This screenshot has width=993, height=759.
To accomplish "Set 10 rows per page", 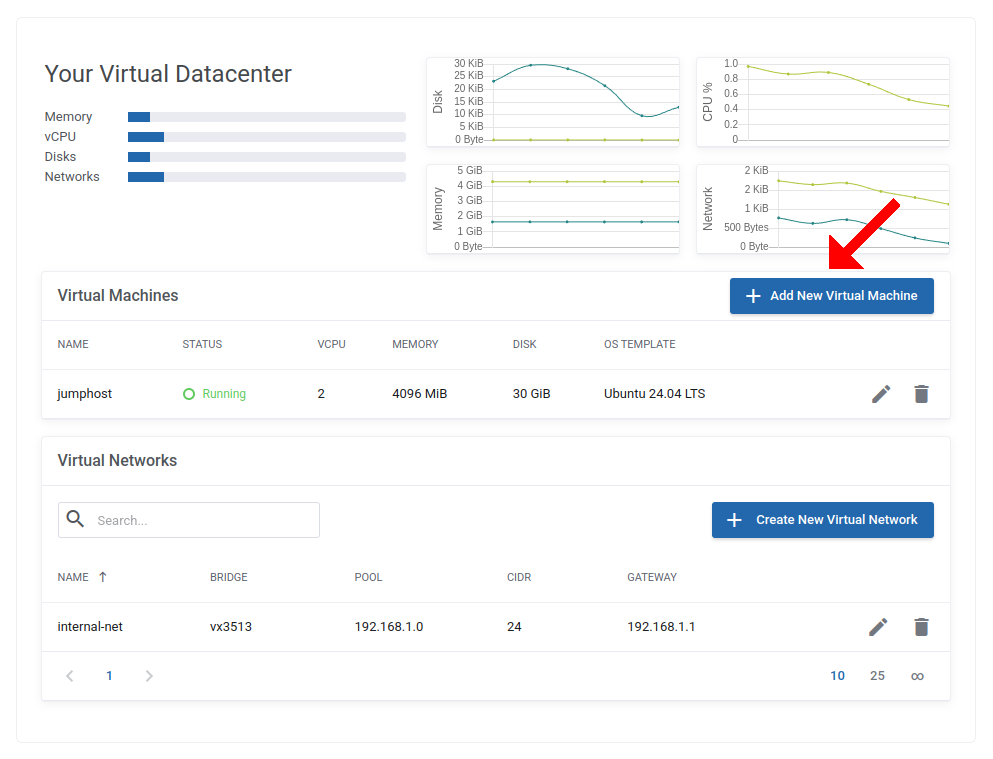I will pos(837,676).
